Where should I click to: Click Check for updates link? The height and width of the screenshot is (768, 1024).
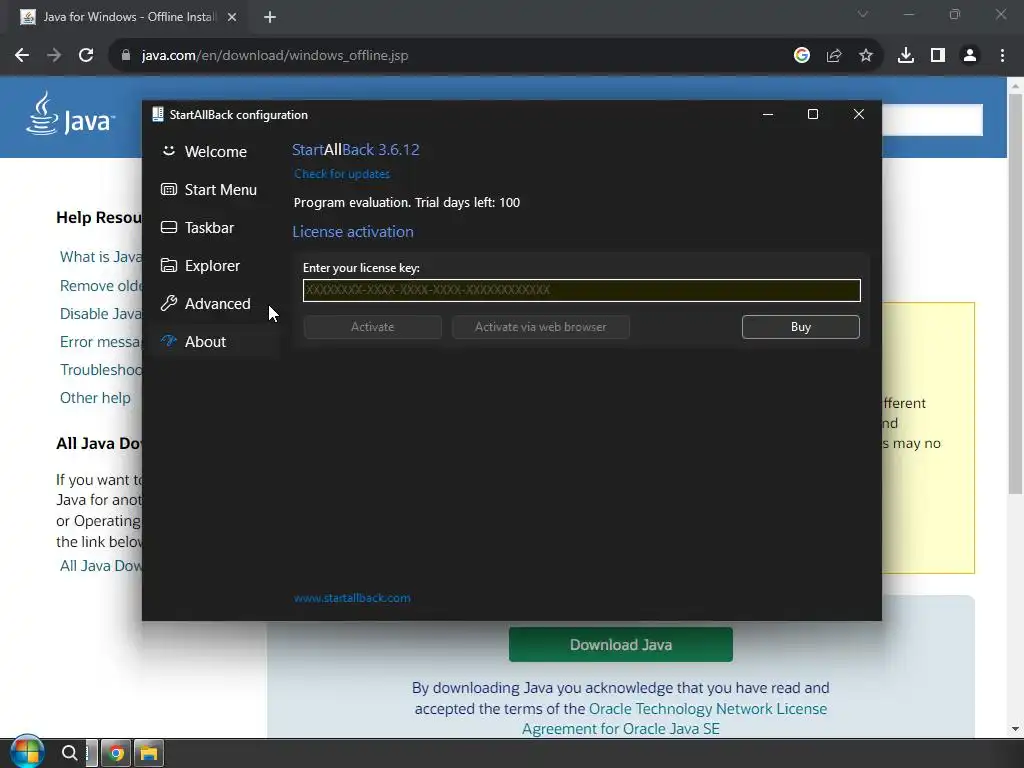[x=342, y=174]
